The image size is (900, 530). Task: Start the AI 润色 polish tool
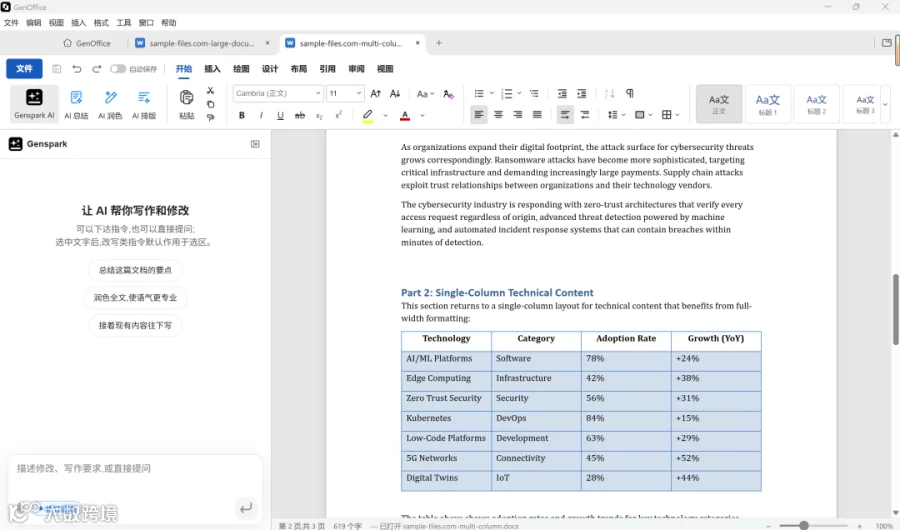tap(110, 103)
